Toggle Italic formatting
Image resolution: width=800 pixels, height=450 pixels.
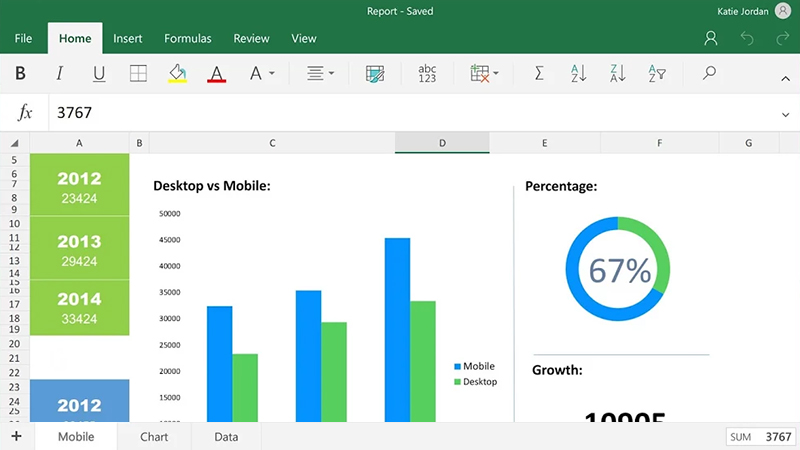pos(60,73)
